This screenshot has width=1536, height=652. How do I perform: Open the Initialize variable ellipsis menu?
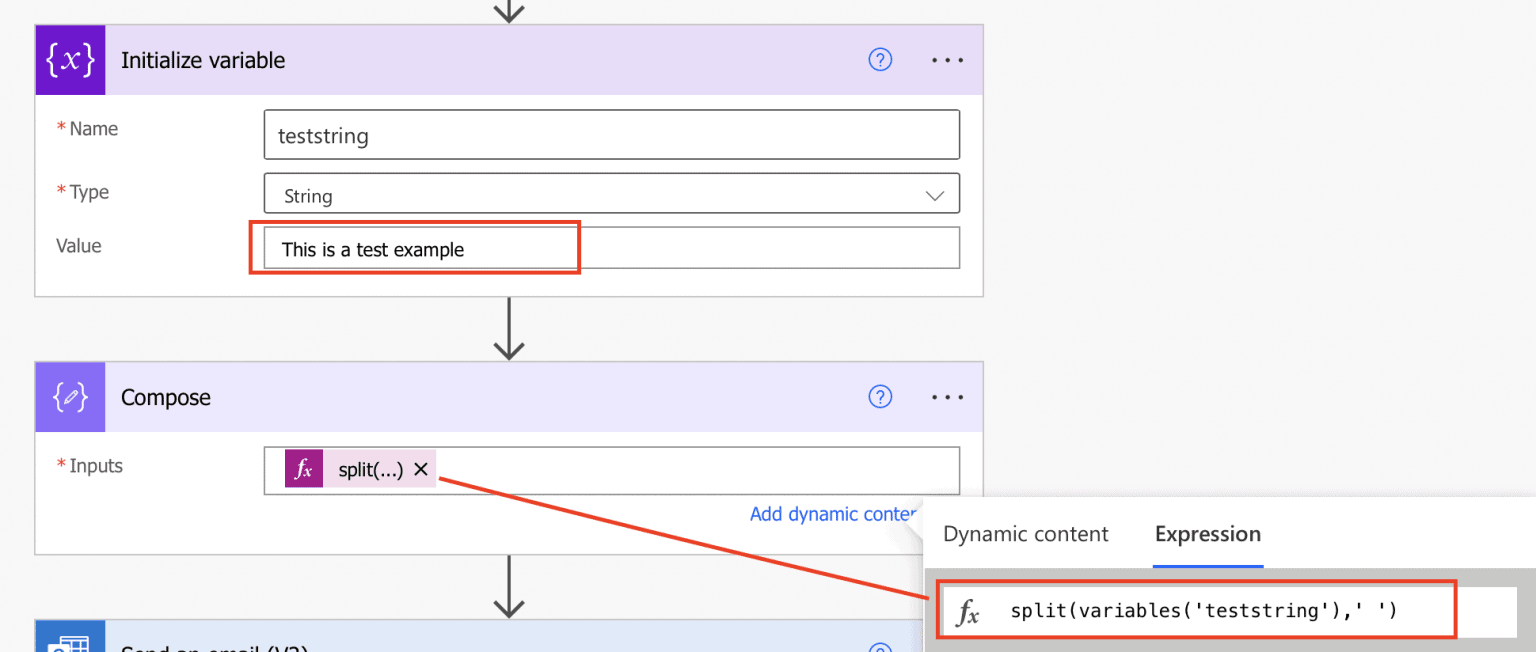click(x=947, y=60)
